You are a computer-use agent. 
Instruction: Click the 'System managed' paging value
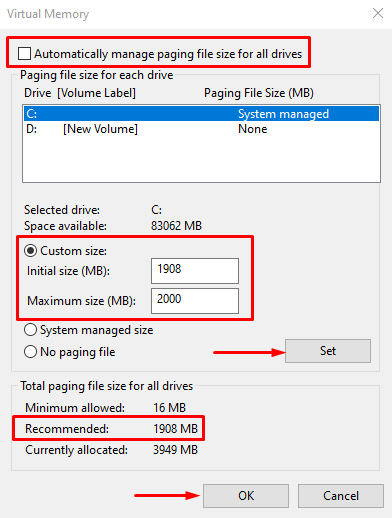click(283, 114)
